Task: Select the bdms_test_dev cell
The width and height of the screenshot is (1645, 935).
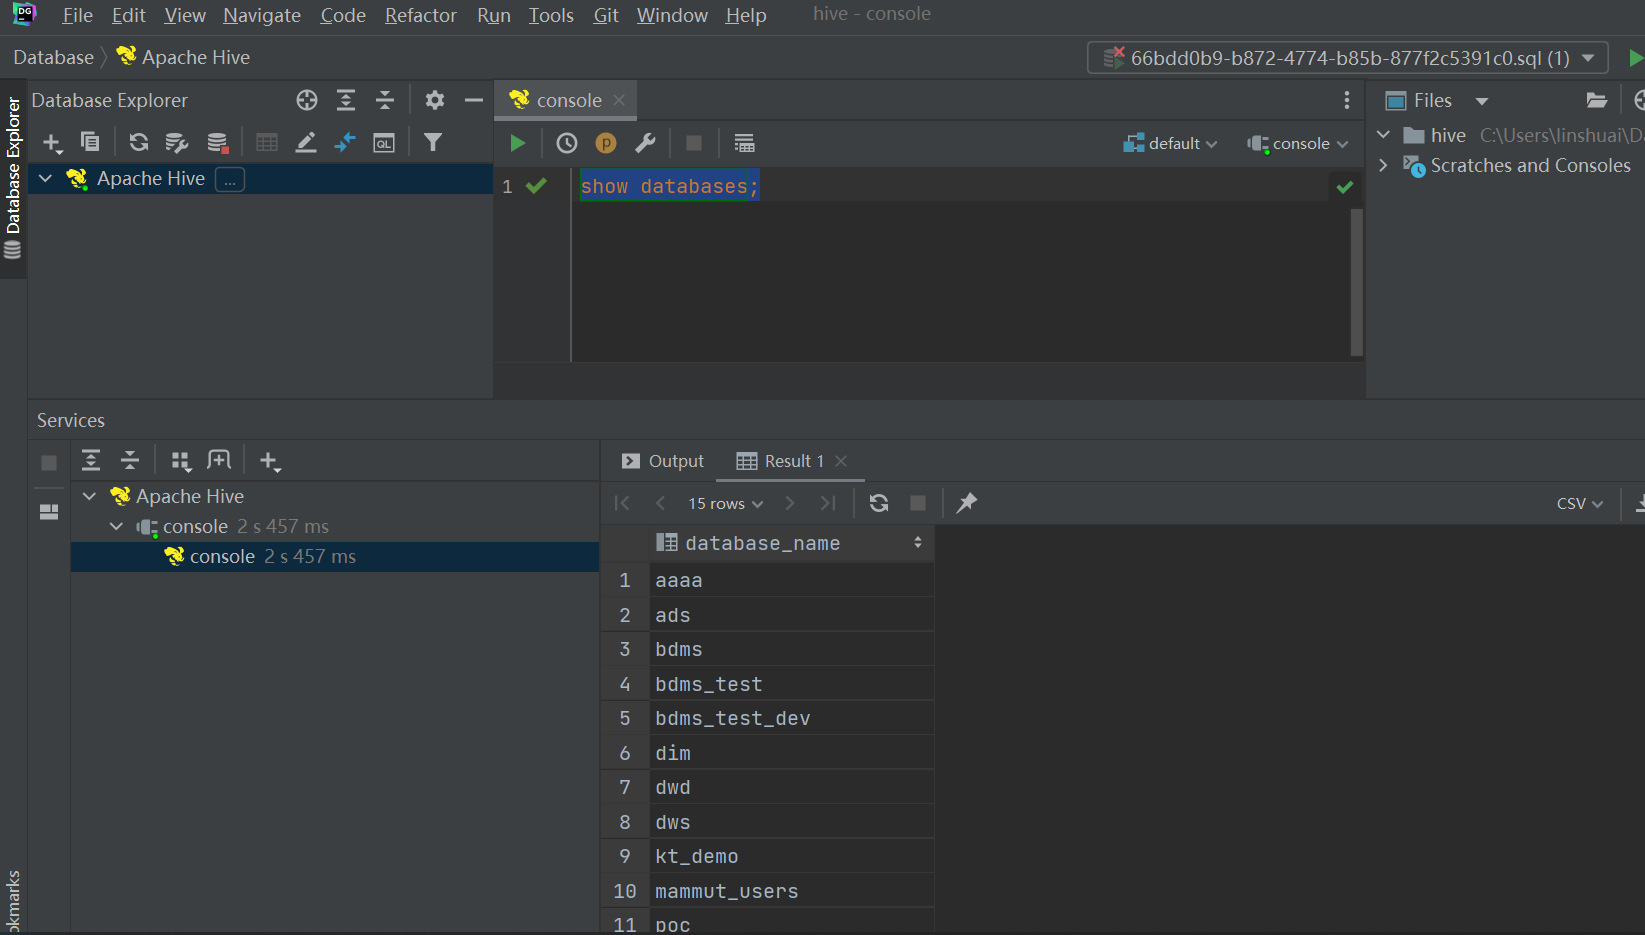Action: pos(791,718)
